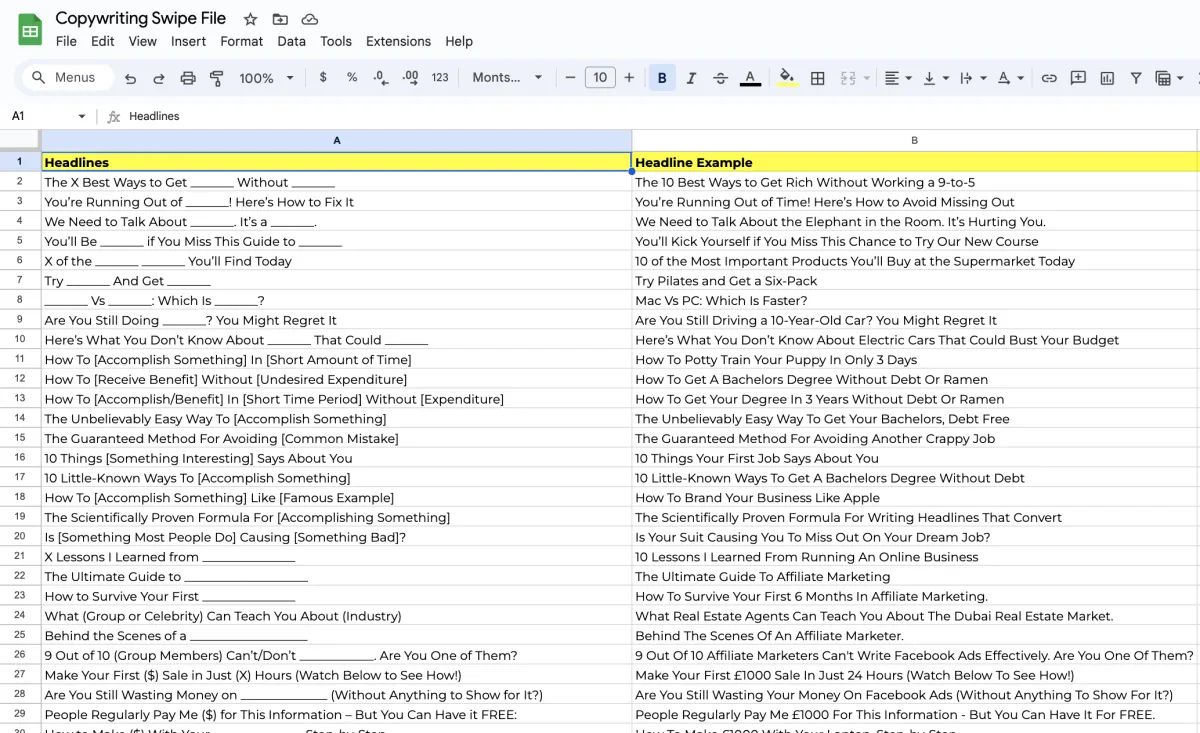Open the merge cells dropdown
Viewport: 1200px width, 733px height.
click(x=855, y=78)
